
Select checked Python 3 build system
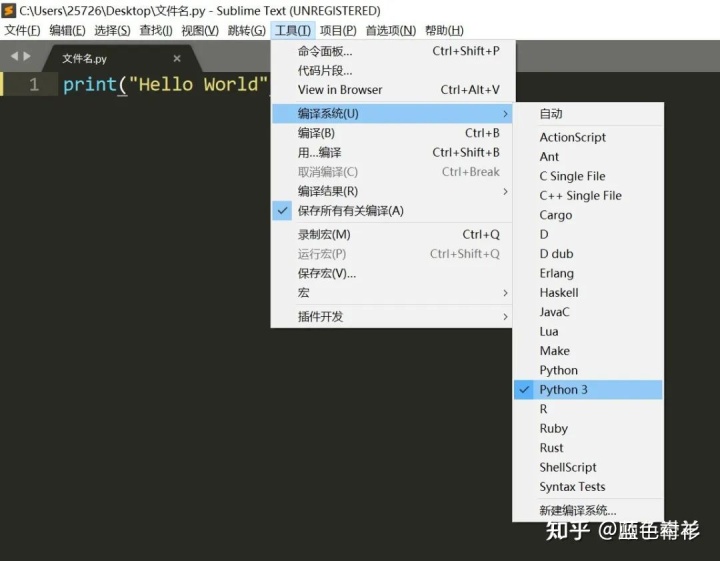(588, 389)
